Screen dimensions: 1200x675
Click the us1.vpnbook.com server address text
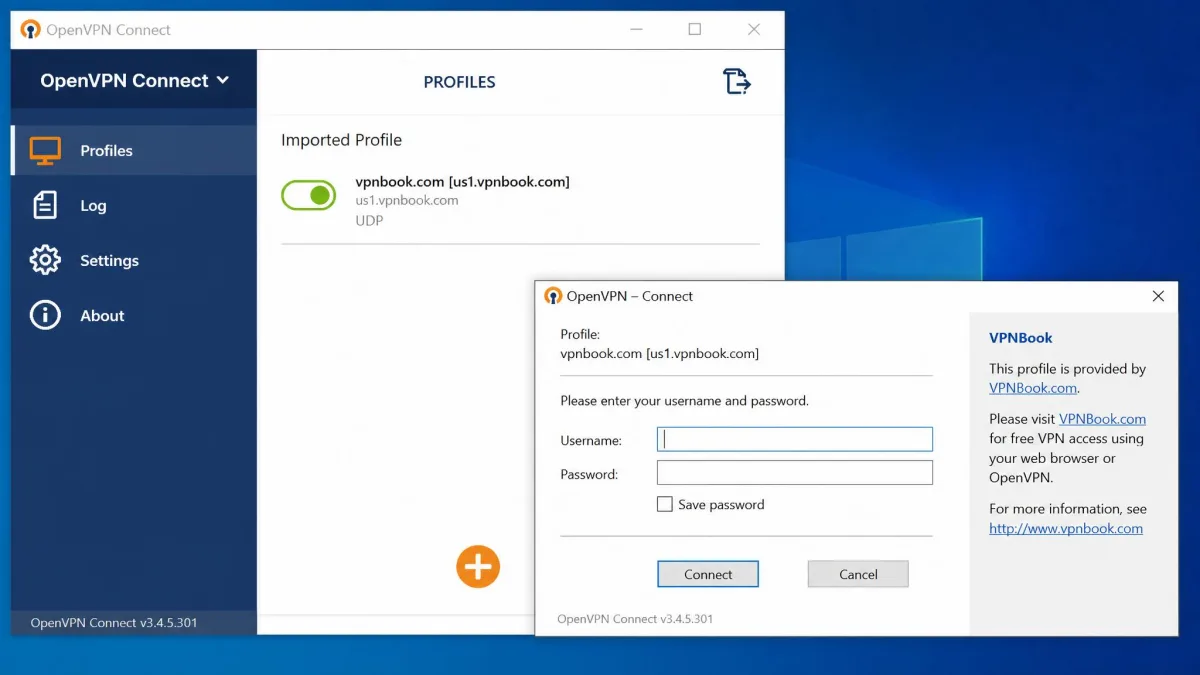[x=407, y=200]
